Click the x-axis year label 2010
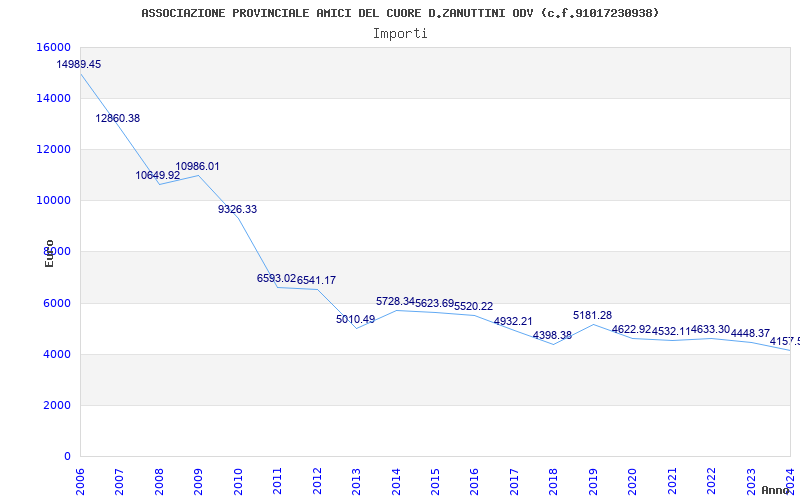Screen dimensions: 800x500 (238, 482)
